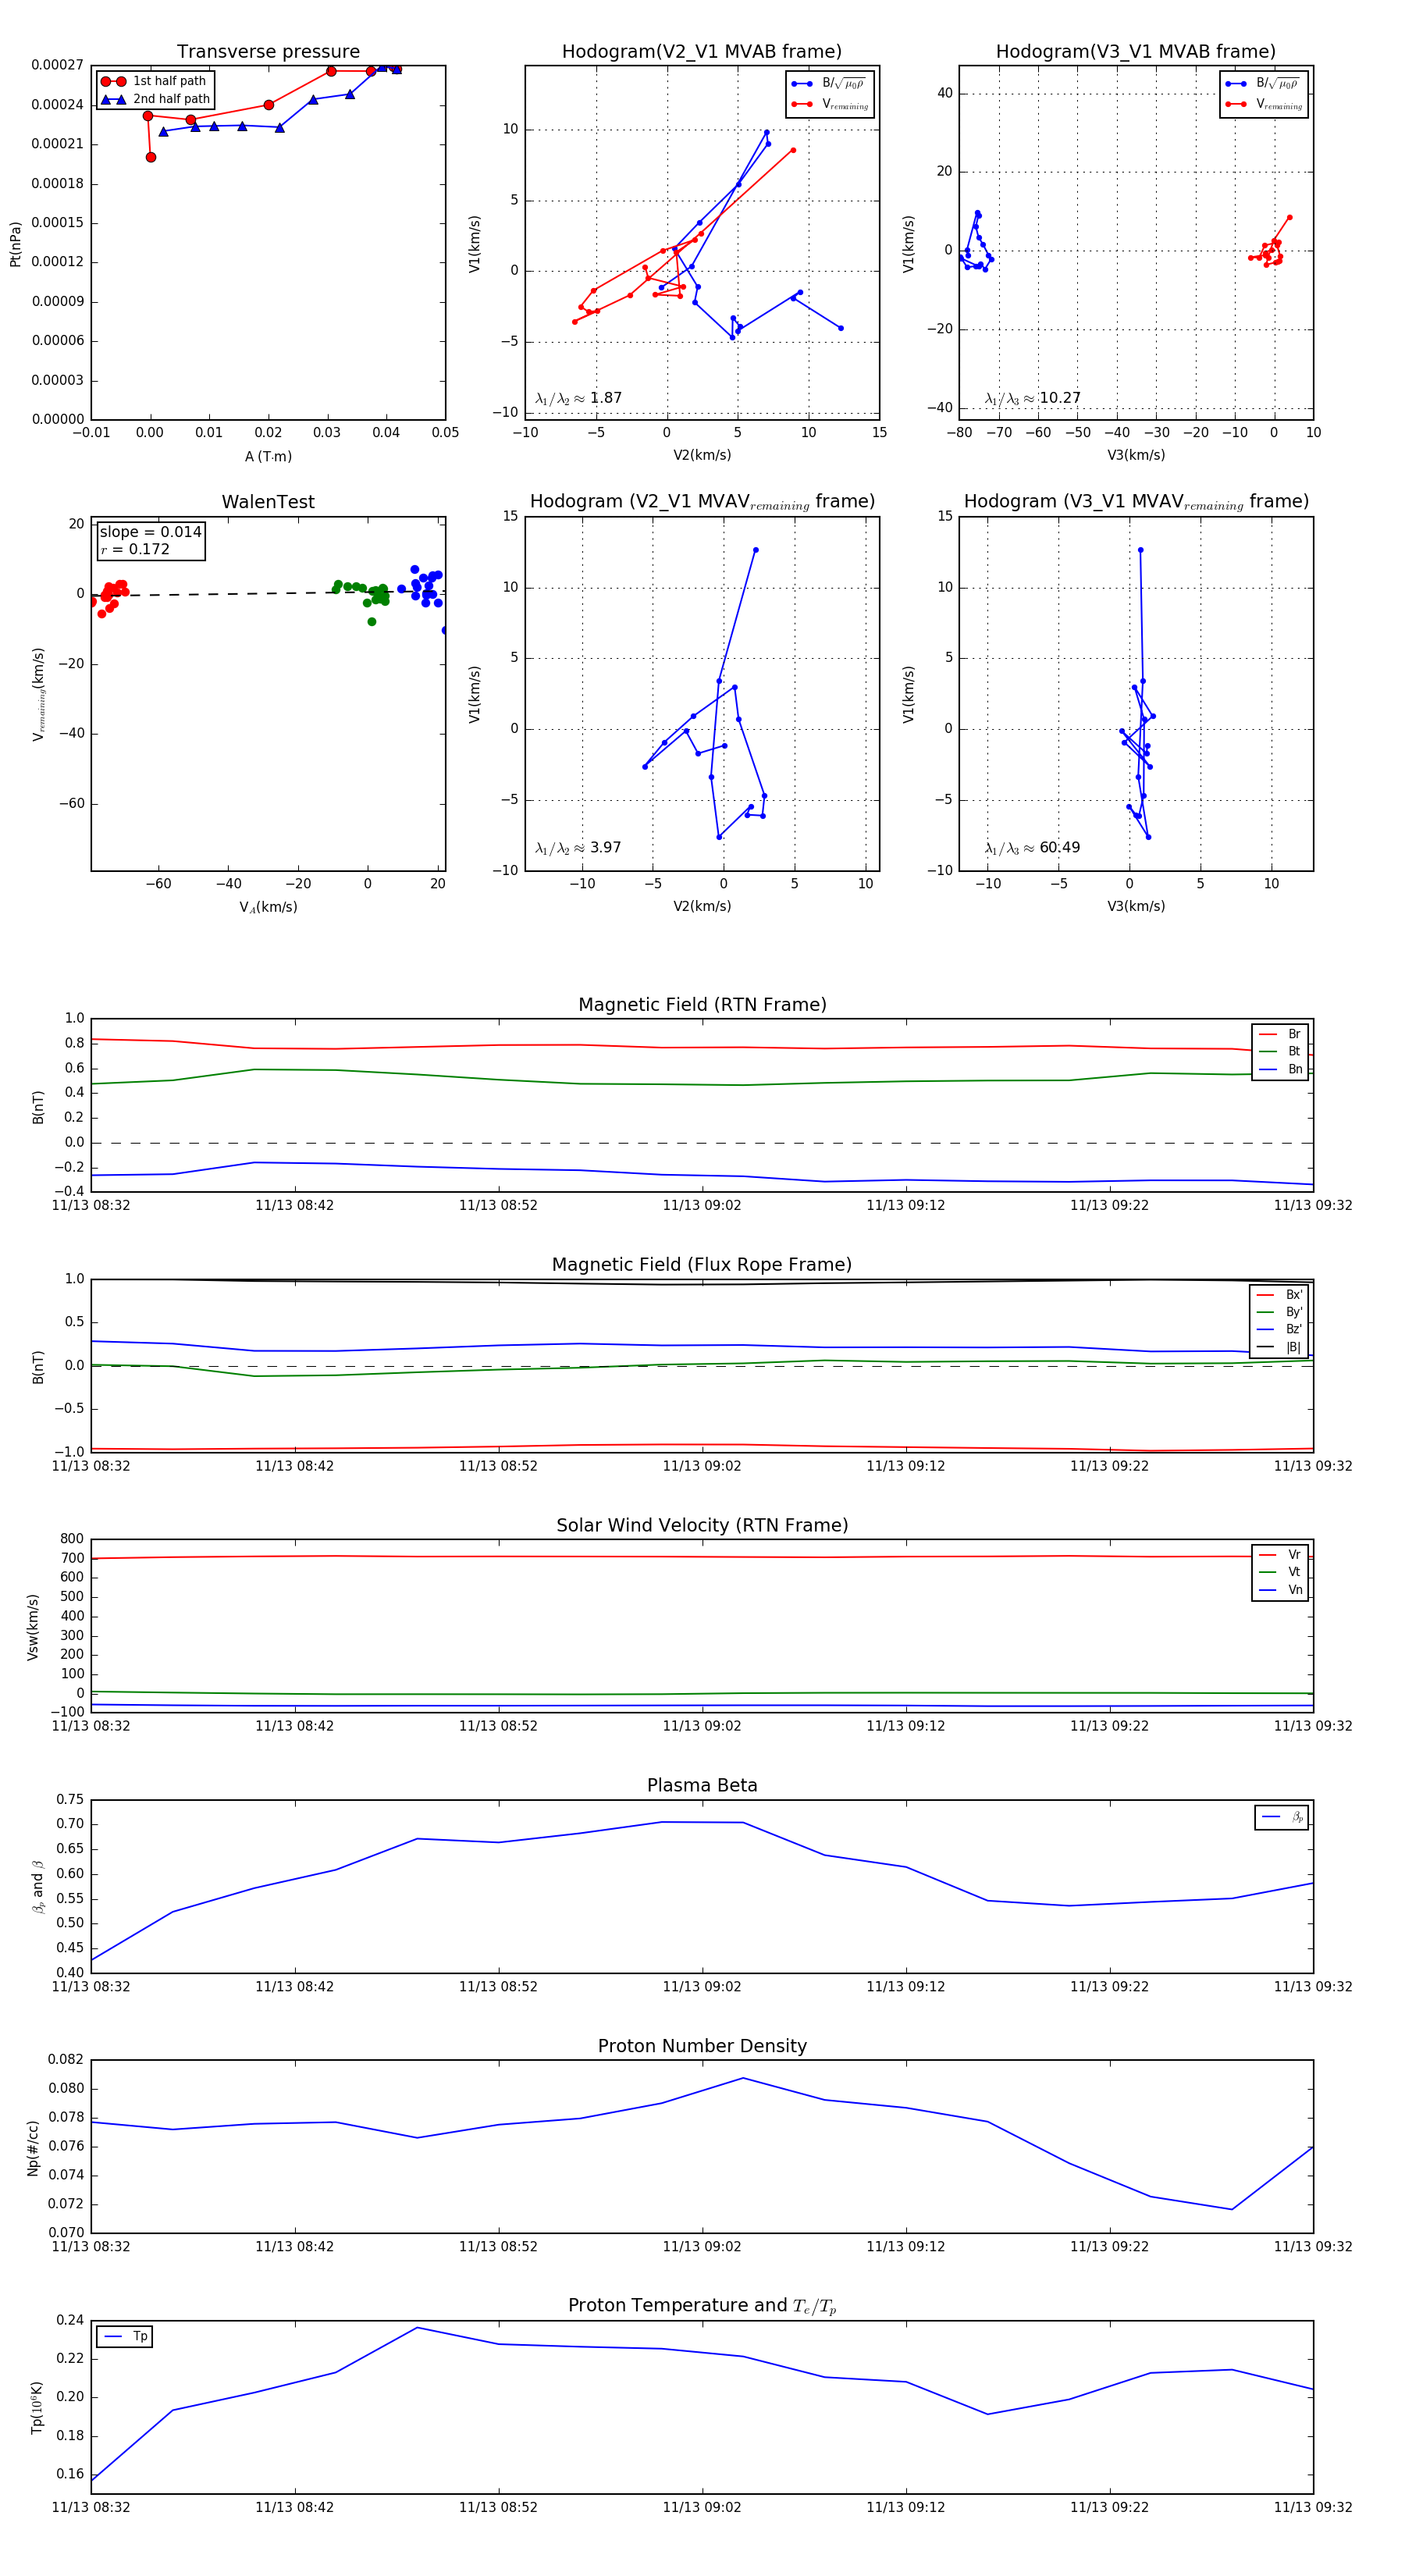This screenshot has height=2576, width=1405.
Task: Click the 'Np(#/cc)' y-axis label
Action: point(33,2147)
